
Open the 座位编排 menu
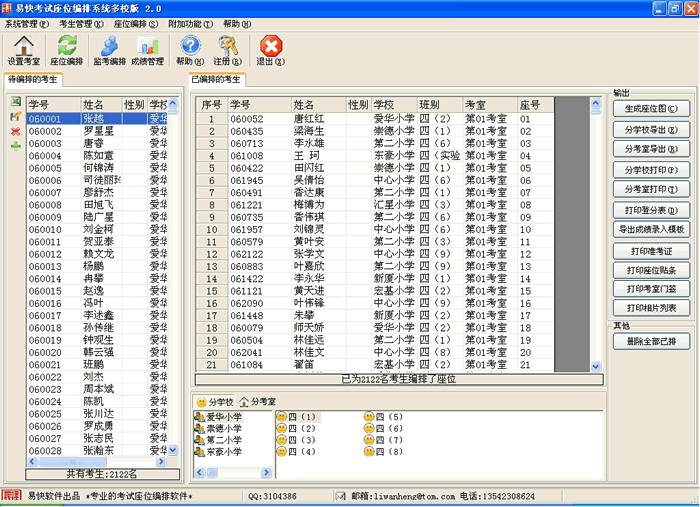[x=136, y=24]
